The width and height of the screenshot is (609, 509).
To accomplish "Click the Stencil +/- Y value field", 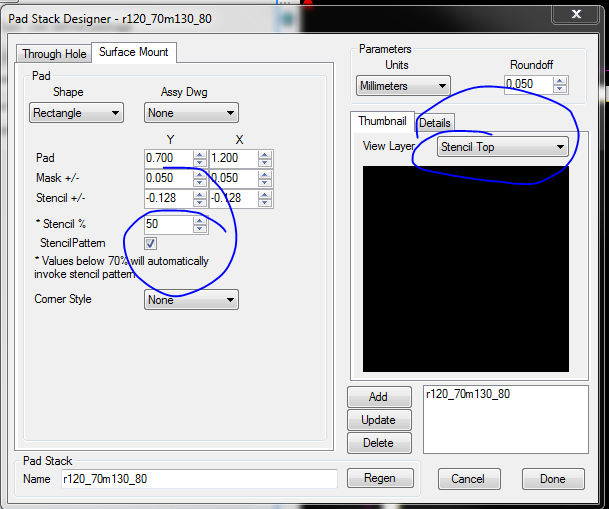I will (x=168, y=198).
